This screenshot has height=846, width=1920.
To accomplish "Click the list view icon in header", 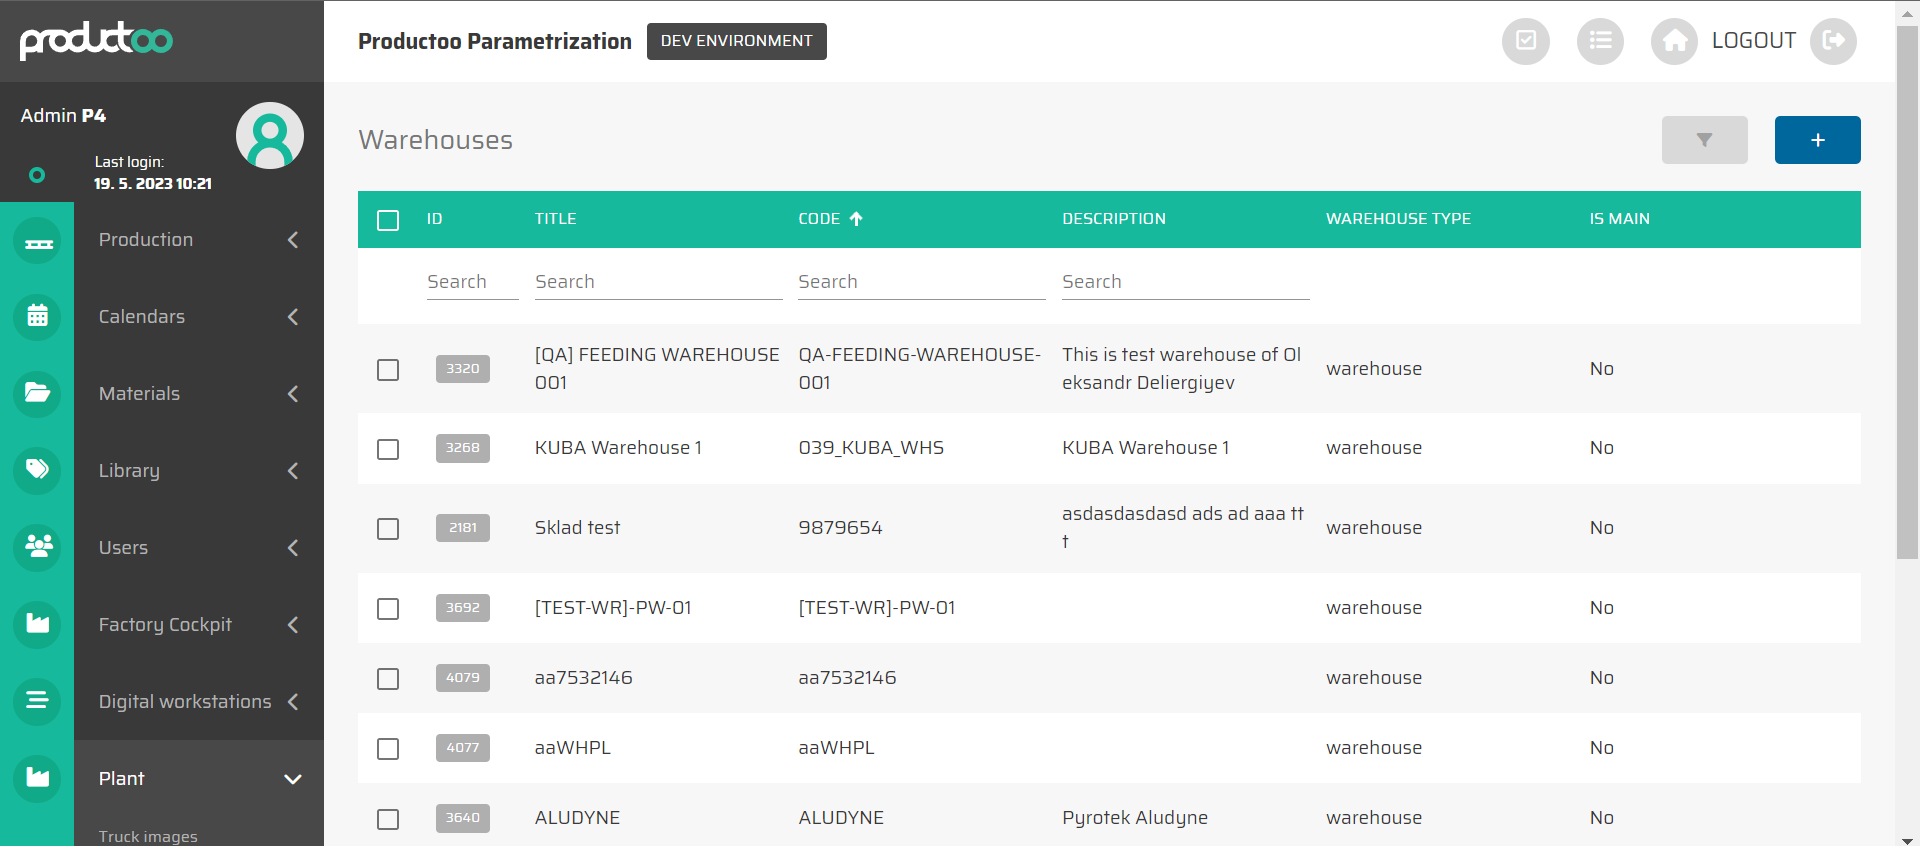I will click(1600, 41).
